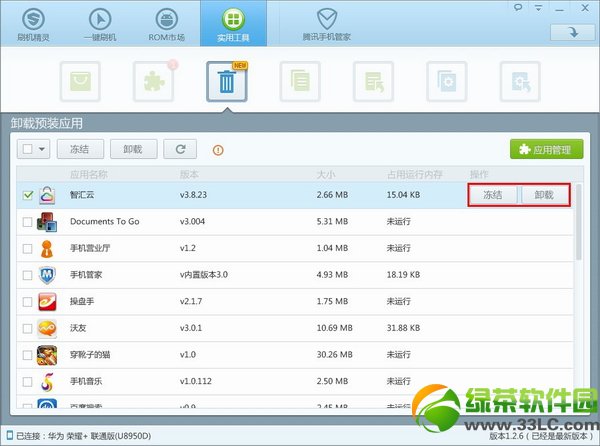Sort by 版本 column header
600x446 pixels.
[189, 175]
